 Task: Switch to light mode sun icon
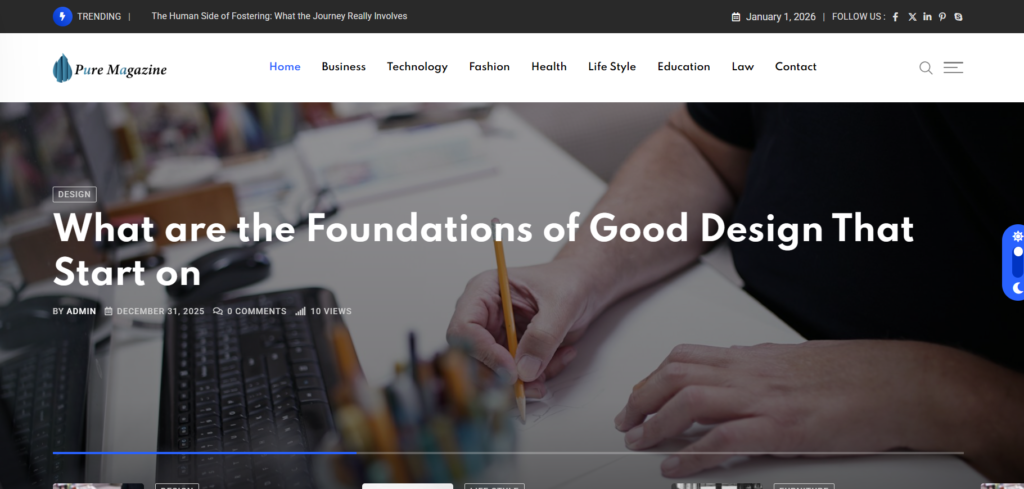pos(1017,236)
